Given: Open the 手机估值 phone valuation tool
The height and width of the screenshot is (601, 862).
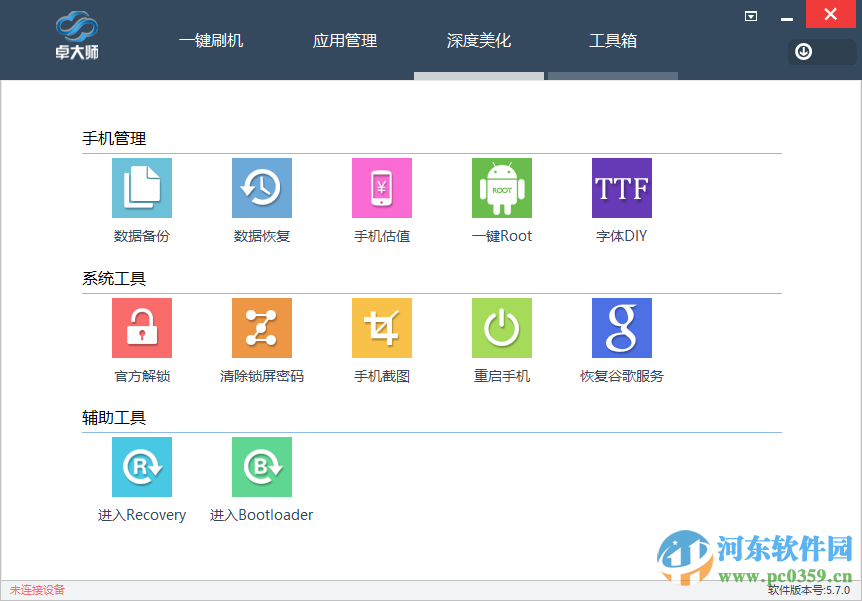Looking at the screenshot, I should click(381, 188).
